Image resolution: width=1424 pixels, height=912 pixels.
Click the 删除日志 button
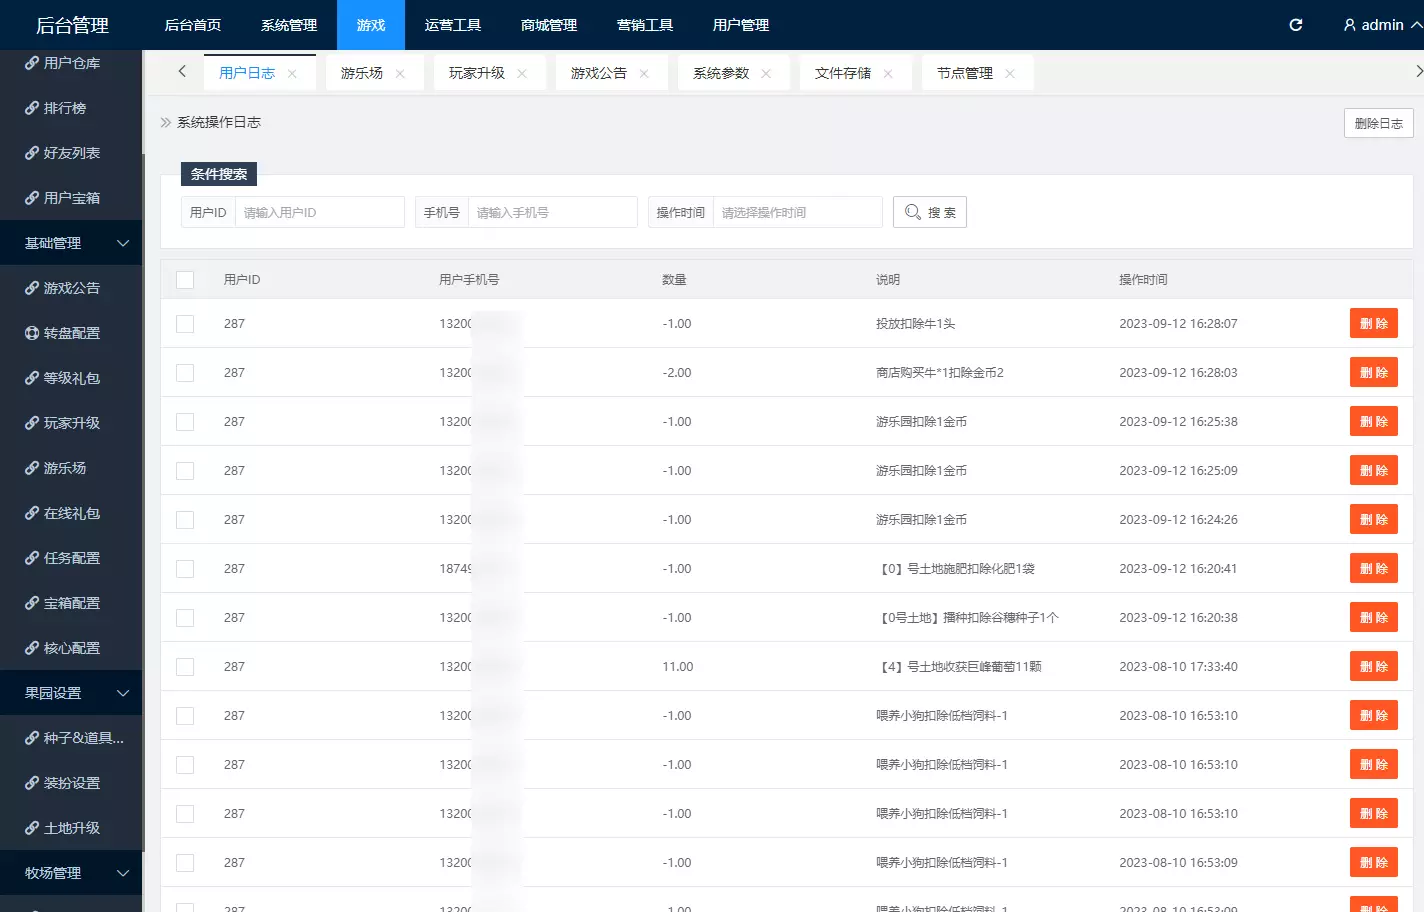pos(1378,123)
